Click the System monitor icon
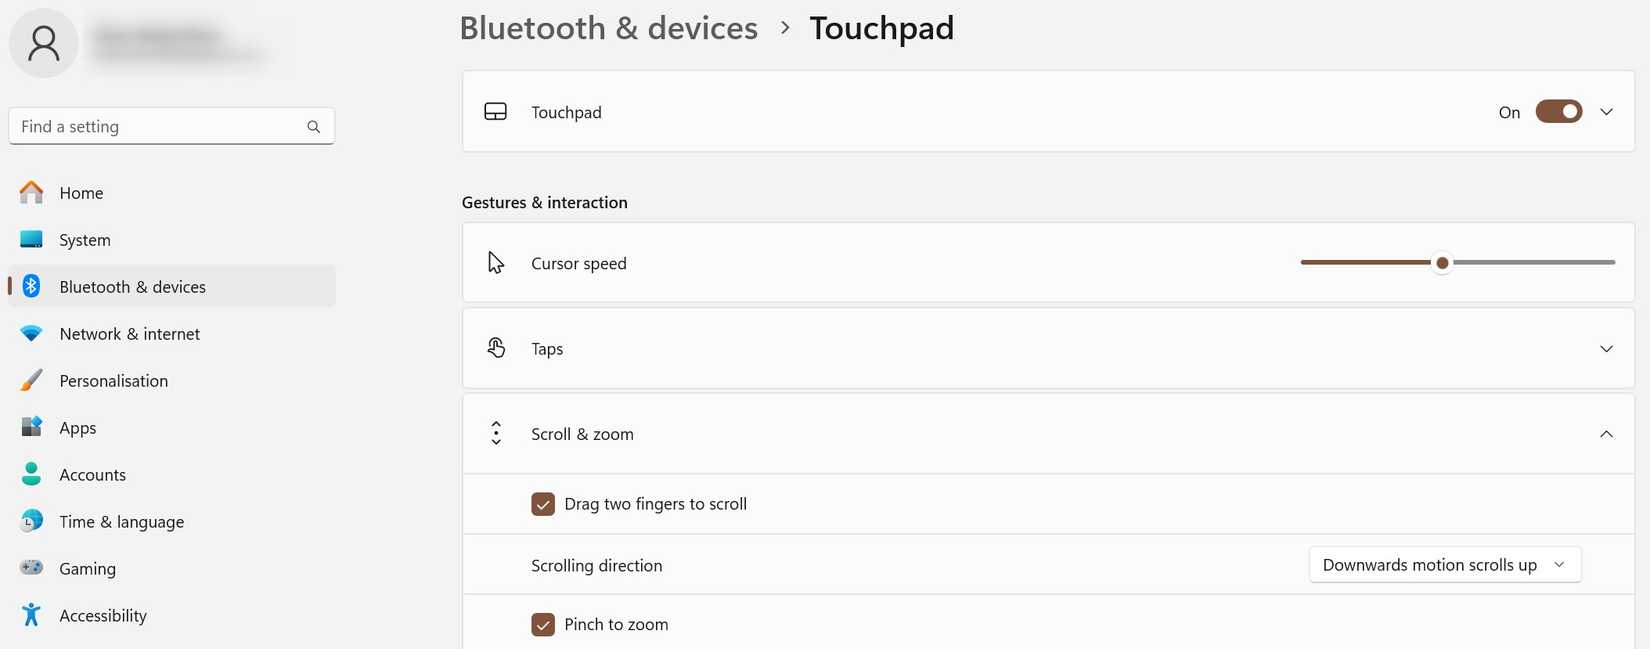Image resolution: width=1650 pixels, height=649 pixels. pos(32,239)
